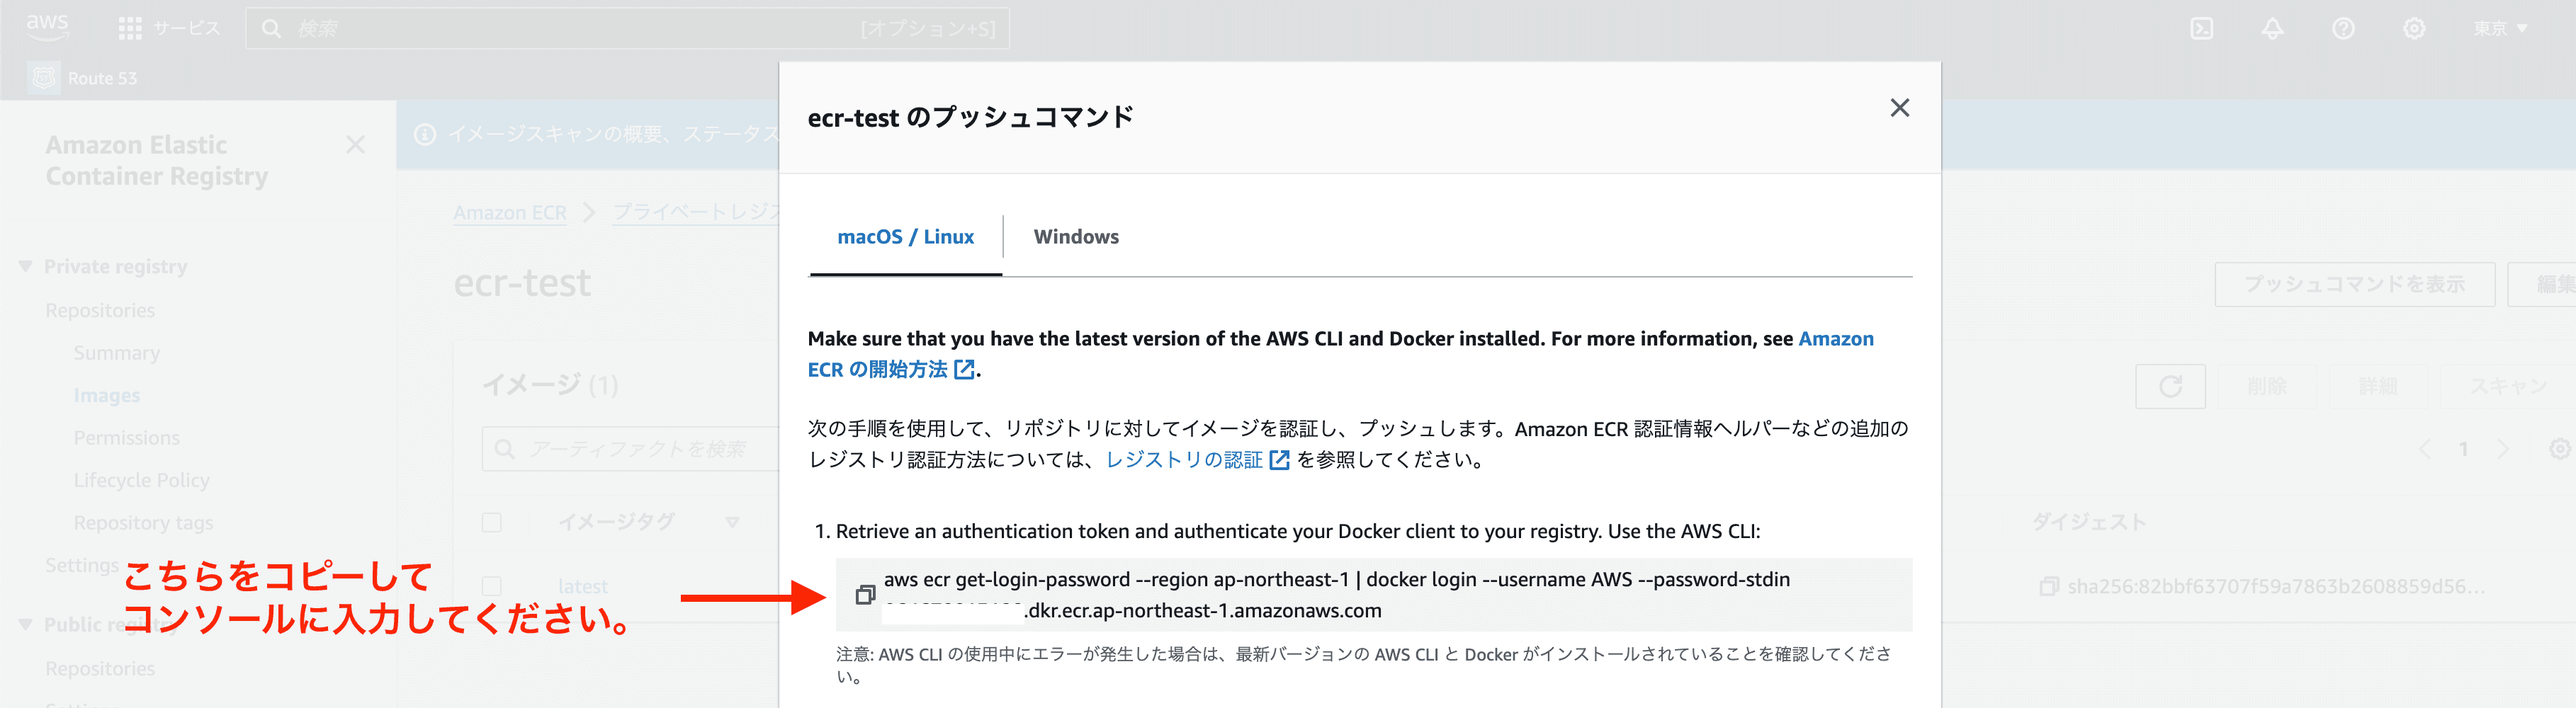The width and height of the screenshot is (2576, 708).
Task: Open the Permissions sidebar item
Action: [126, 438]
